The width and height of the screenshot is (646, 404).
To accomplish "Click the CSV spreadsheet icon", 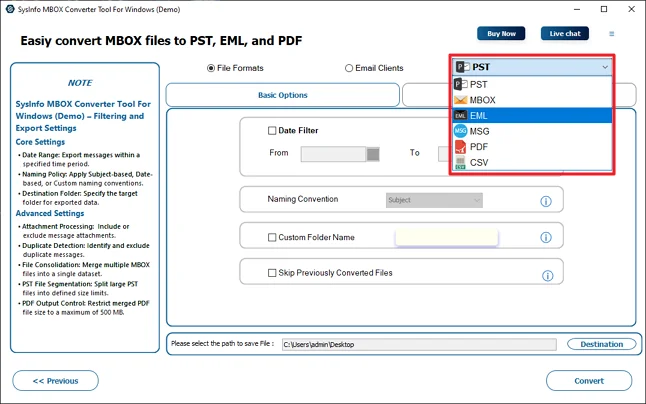I will [460, 162].
